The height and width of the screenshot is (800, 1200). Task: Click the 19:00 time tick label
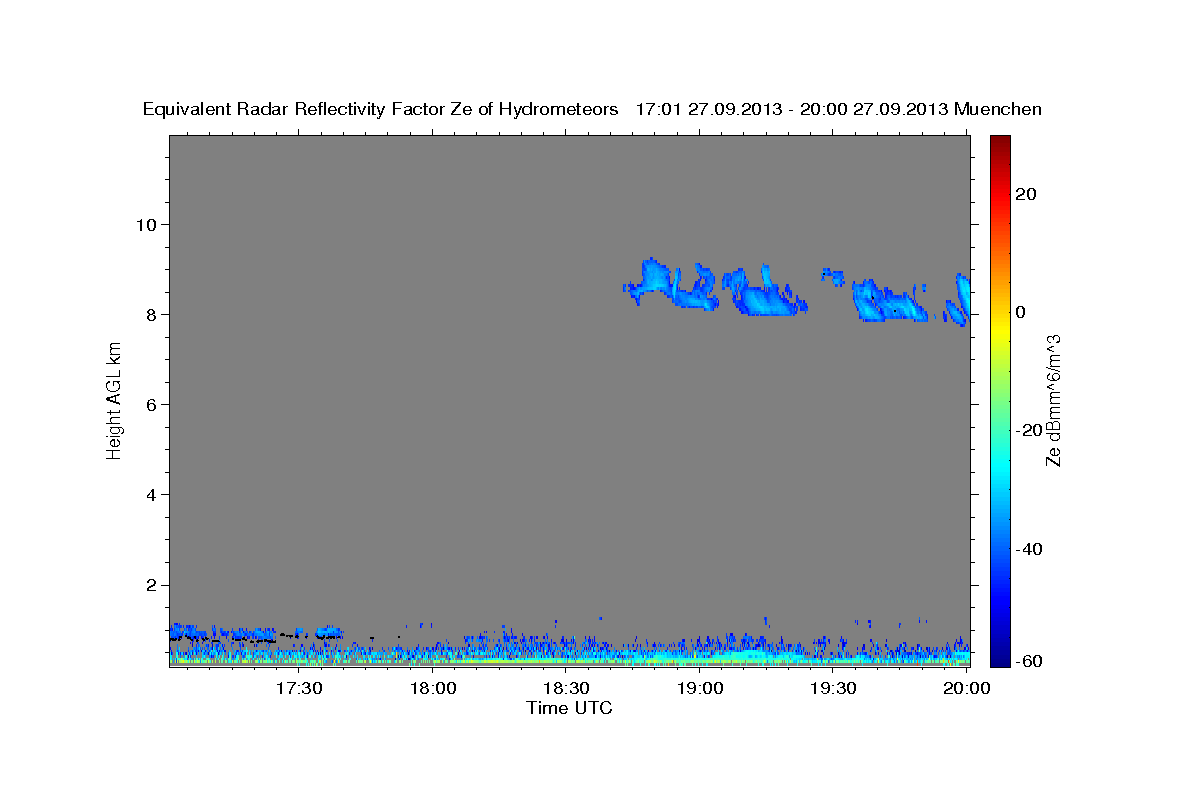(700, 689)
